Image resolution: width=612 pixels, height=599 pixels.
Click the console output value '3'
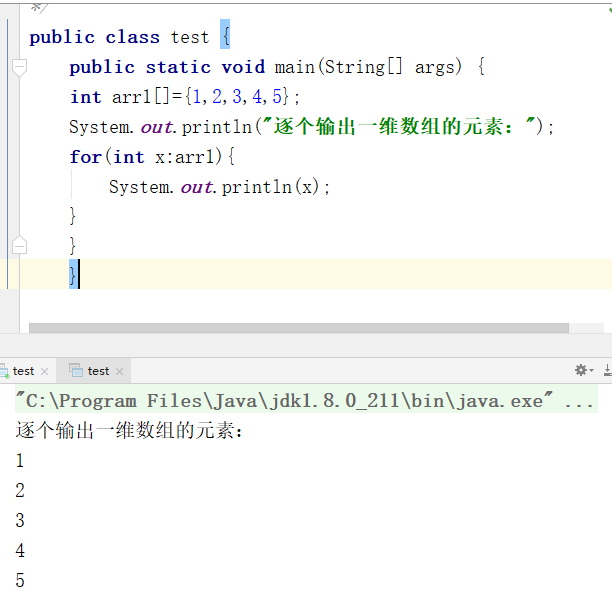[x=20, y=521]
